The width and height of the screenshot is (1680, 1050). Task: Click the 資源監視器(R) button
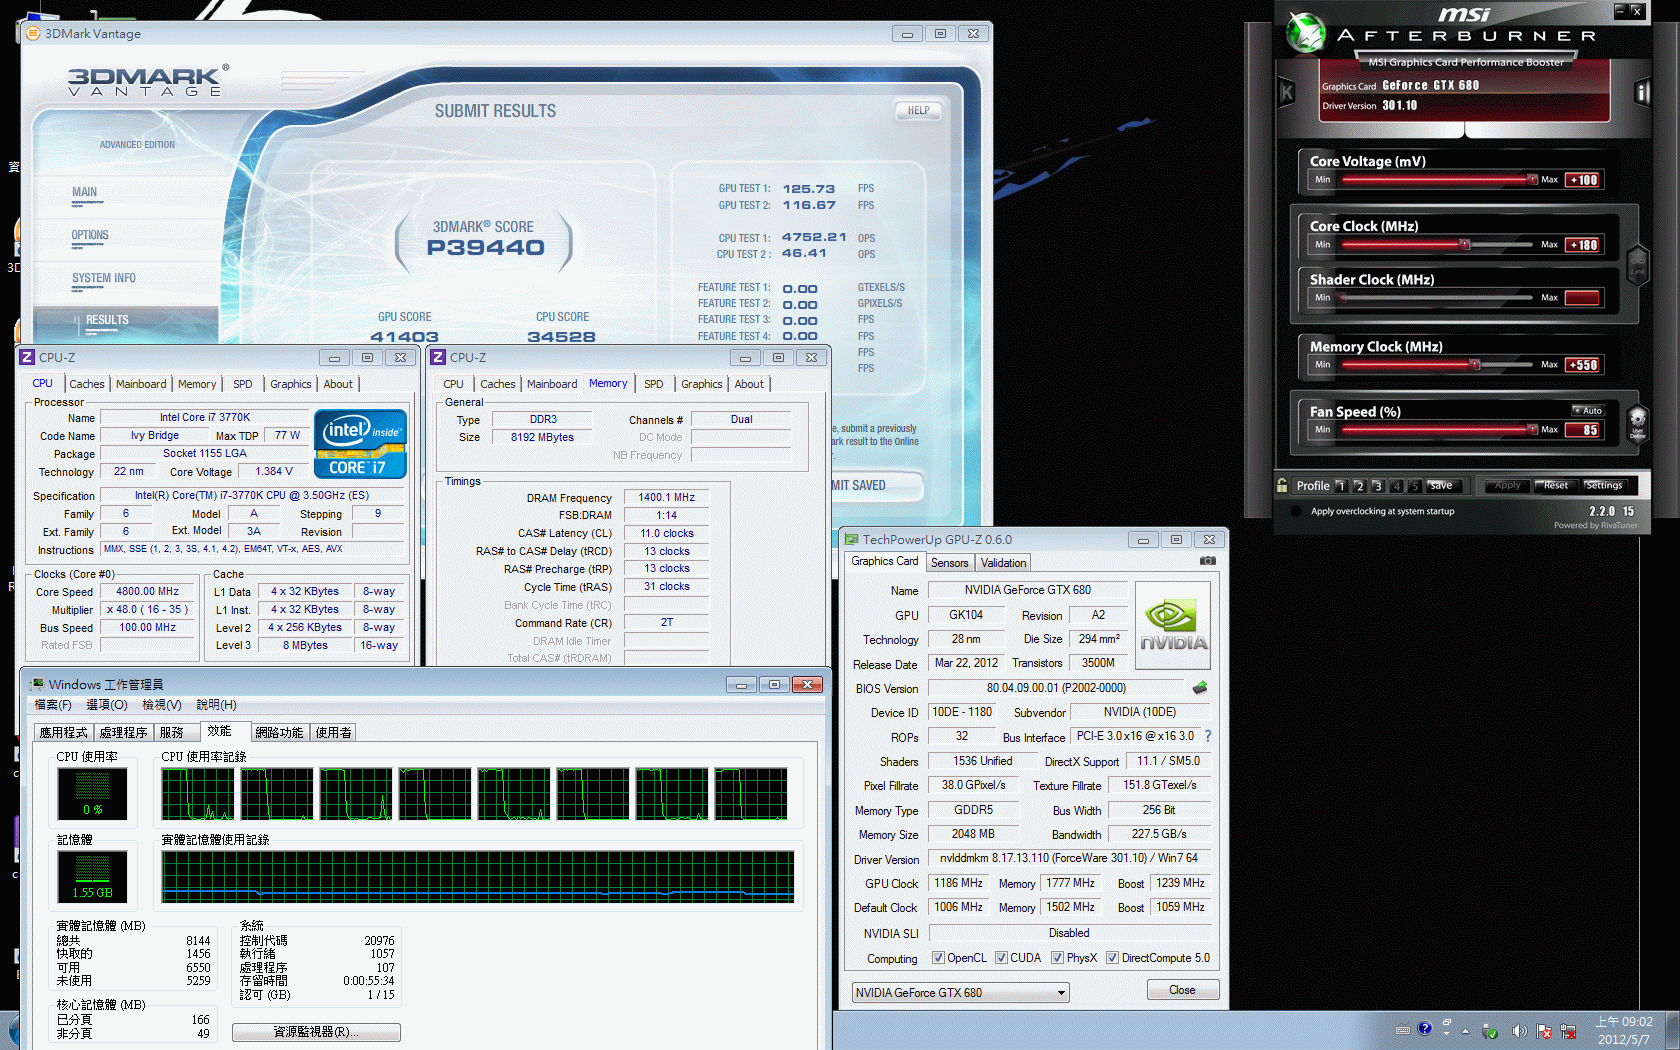(316, 1032)
